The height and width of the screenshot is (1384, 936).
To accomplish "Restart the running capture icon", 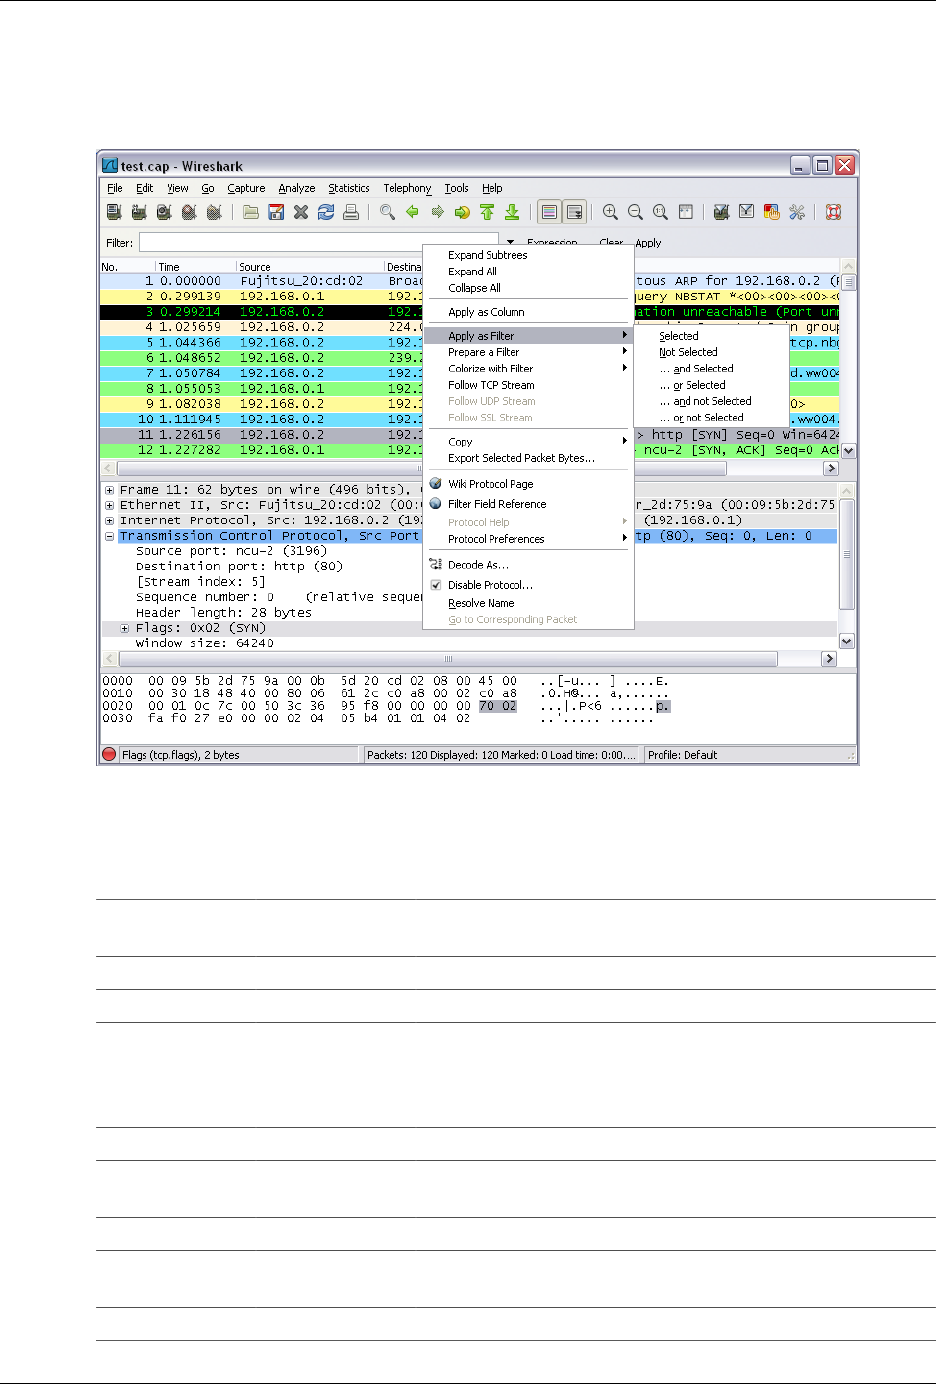I will [214, 212].
